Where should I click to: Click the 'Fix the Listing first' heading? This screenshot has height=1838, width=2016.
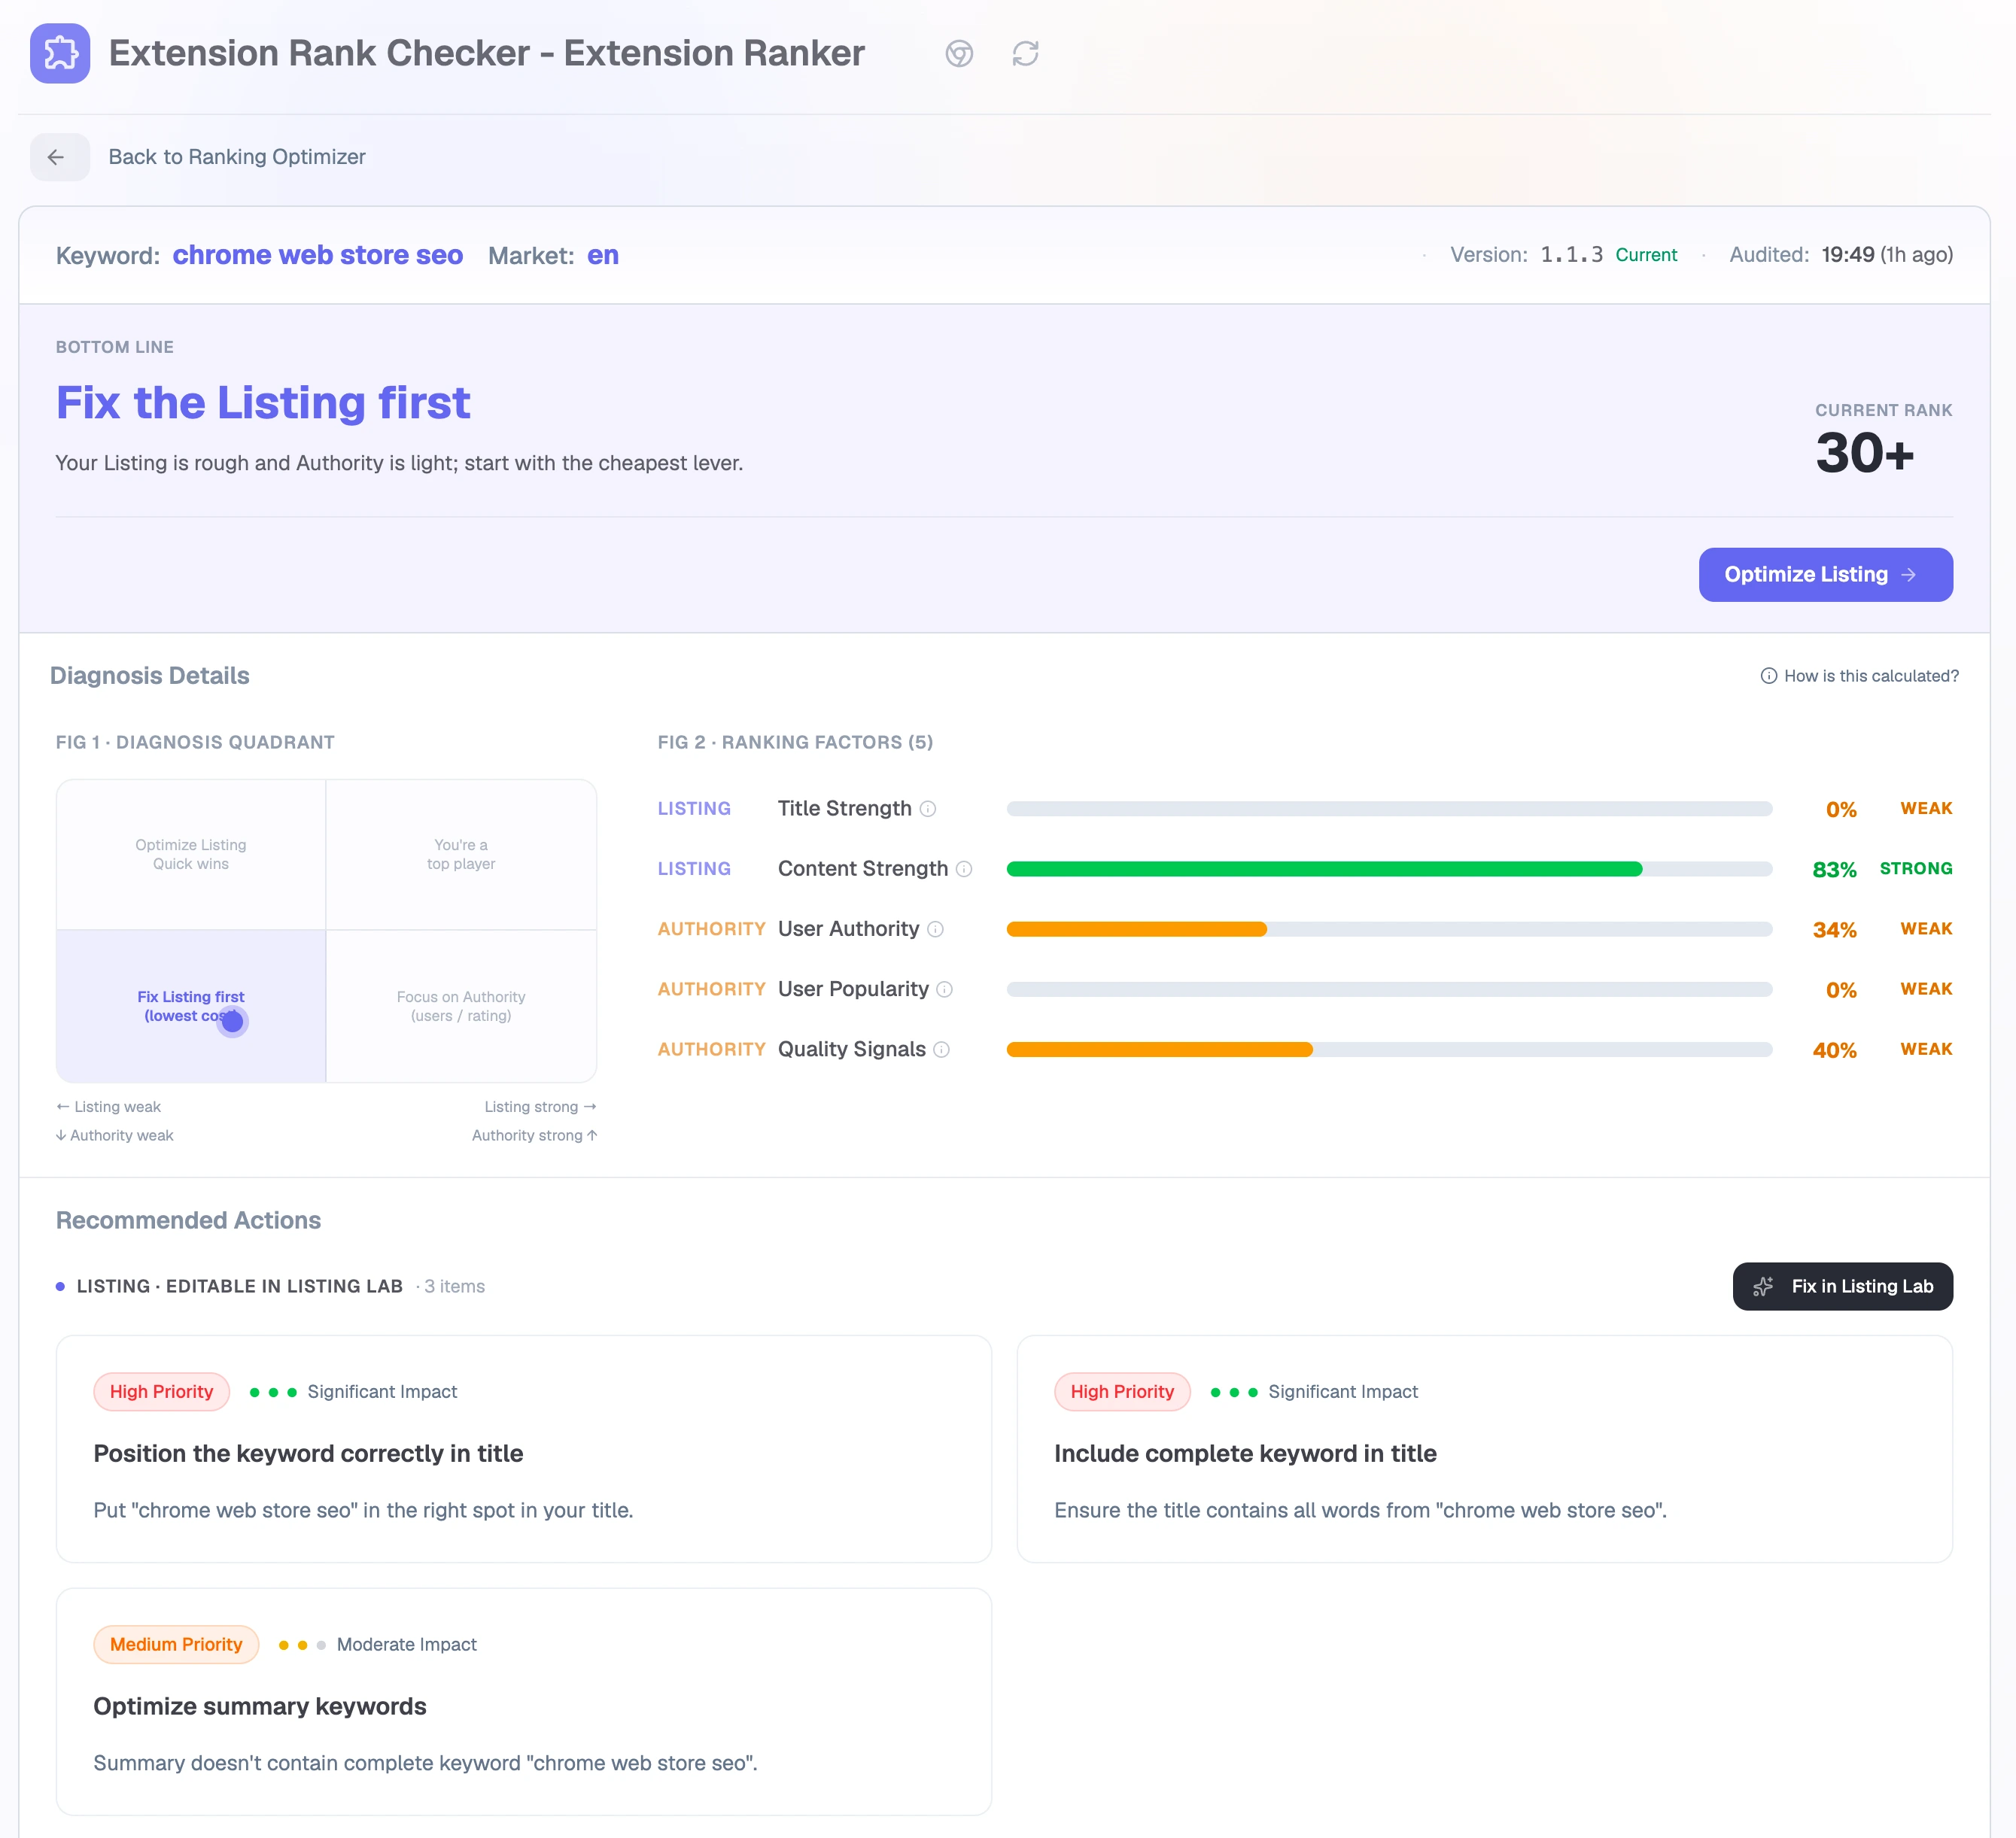pyautogui.click(x=263, y=403)
